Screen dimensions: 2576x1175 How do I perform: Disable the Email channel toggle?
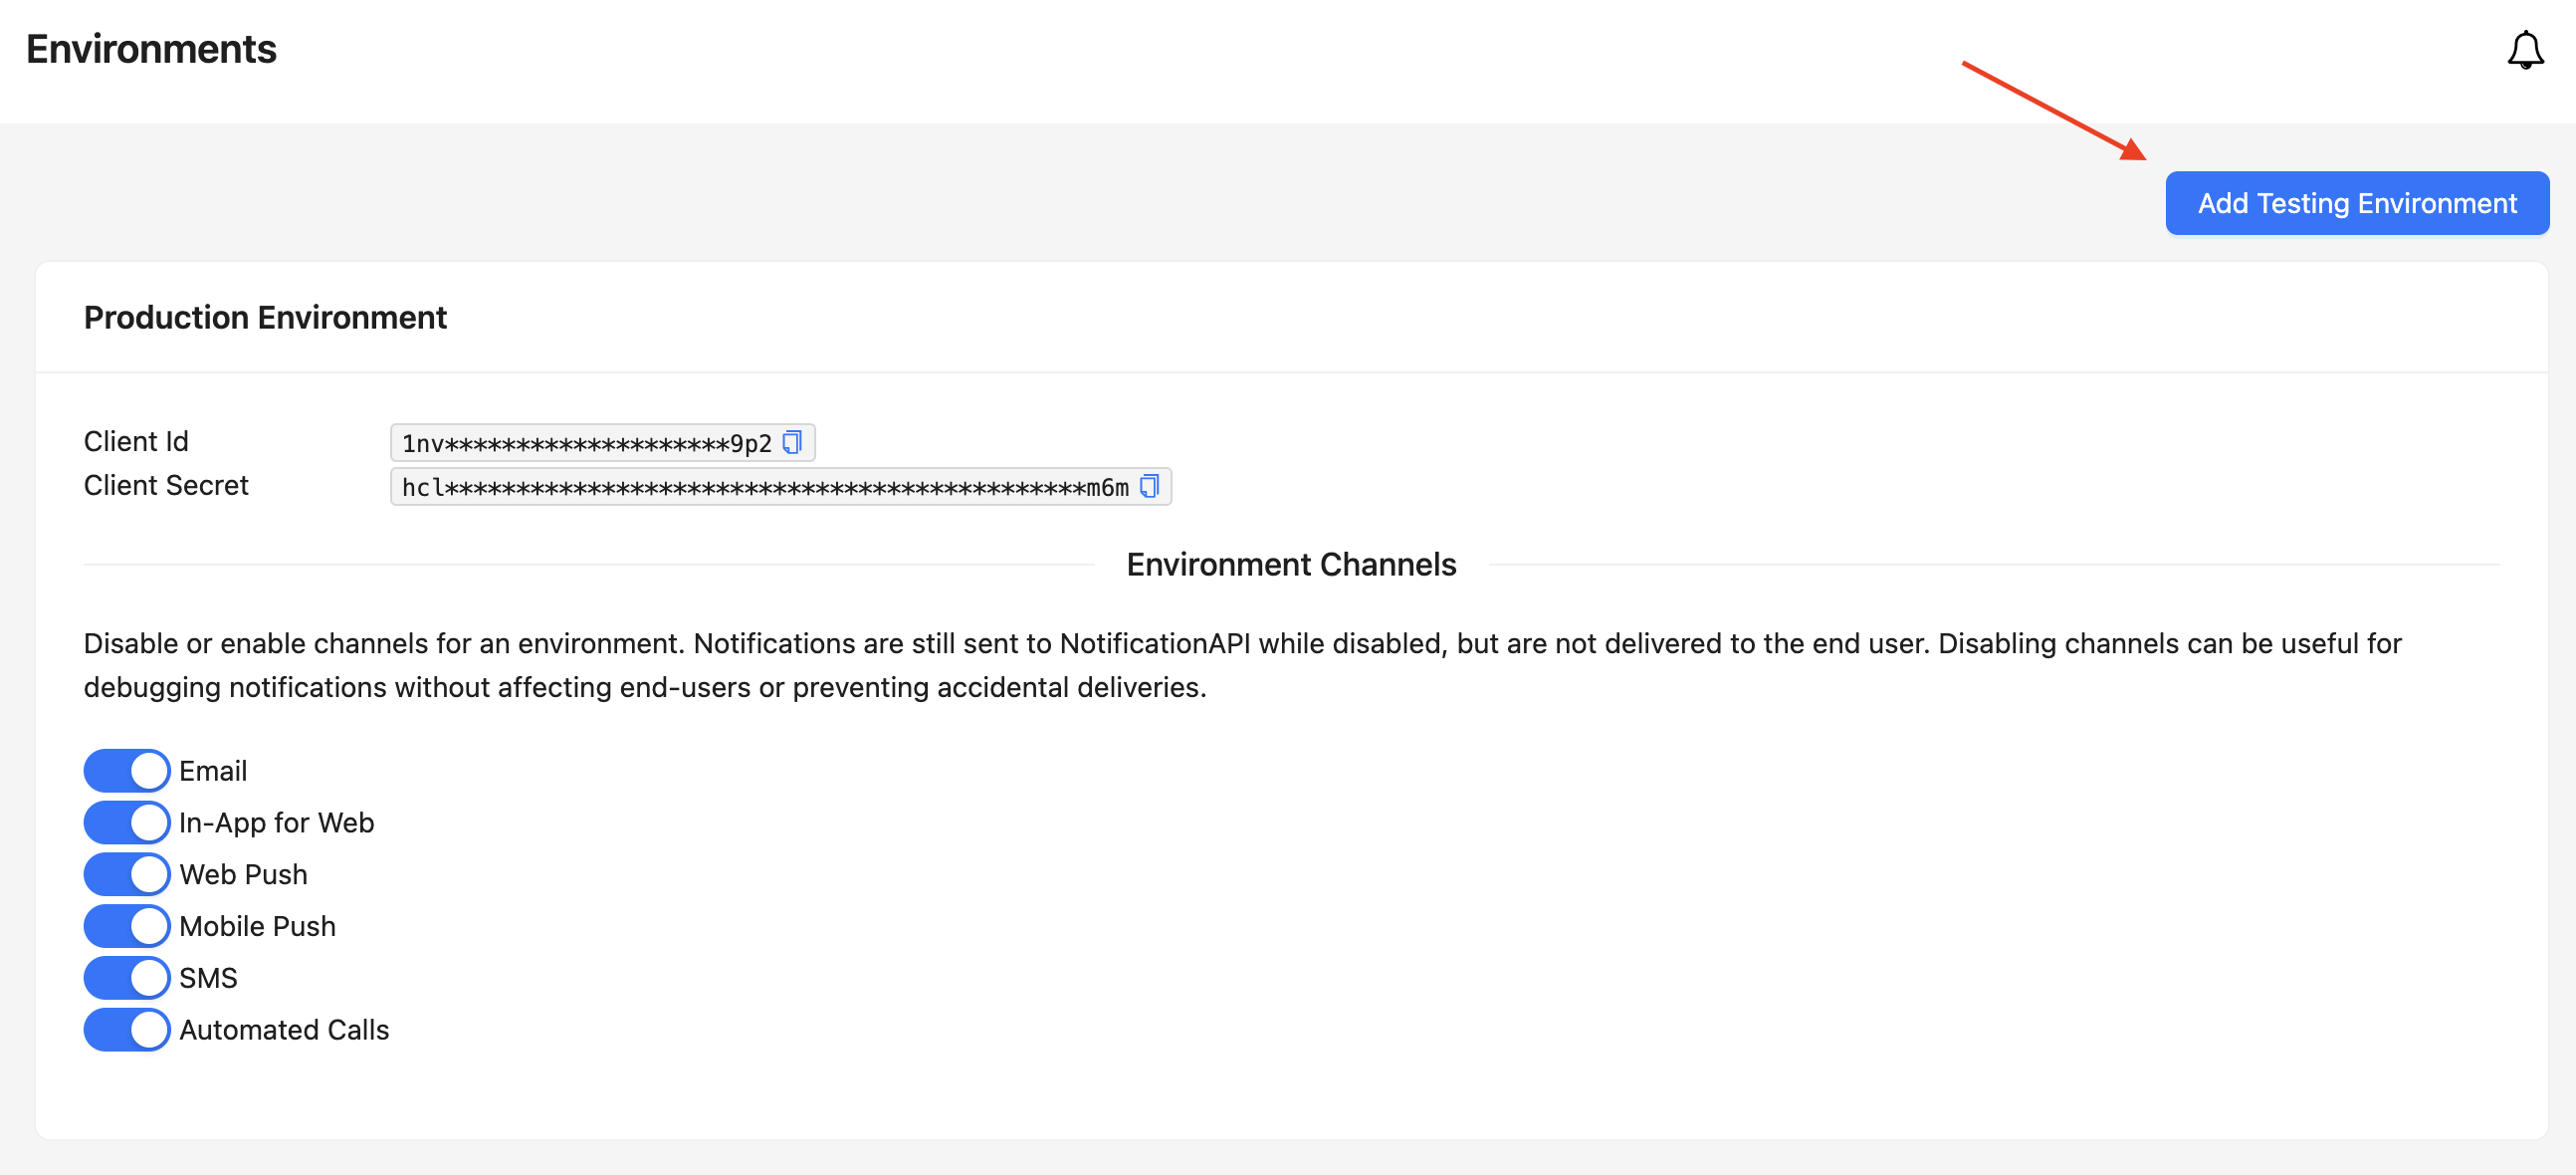click(x=125, y=770)
